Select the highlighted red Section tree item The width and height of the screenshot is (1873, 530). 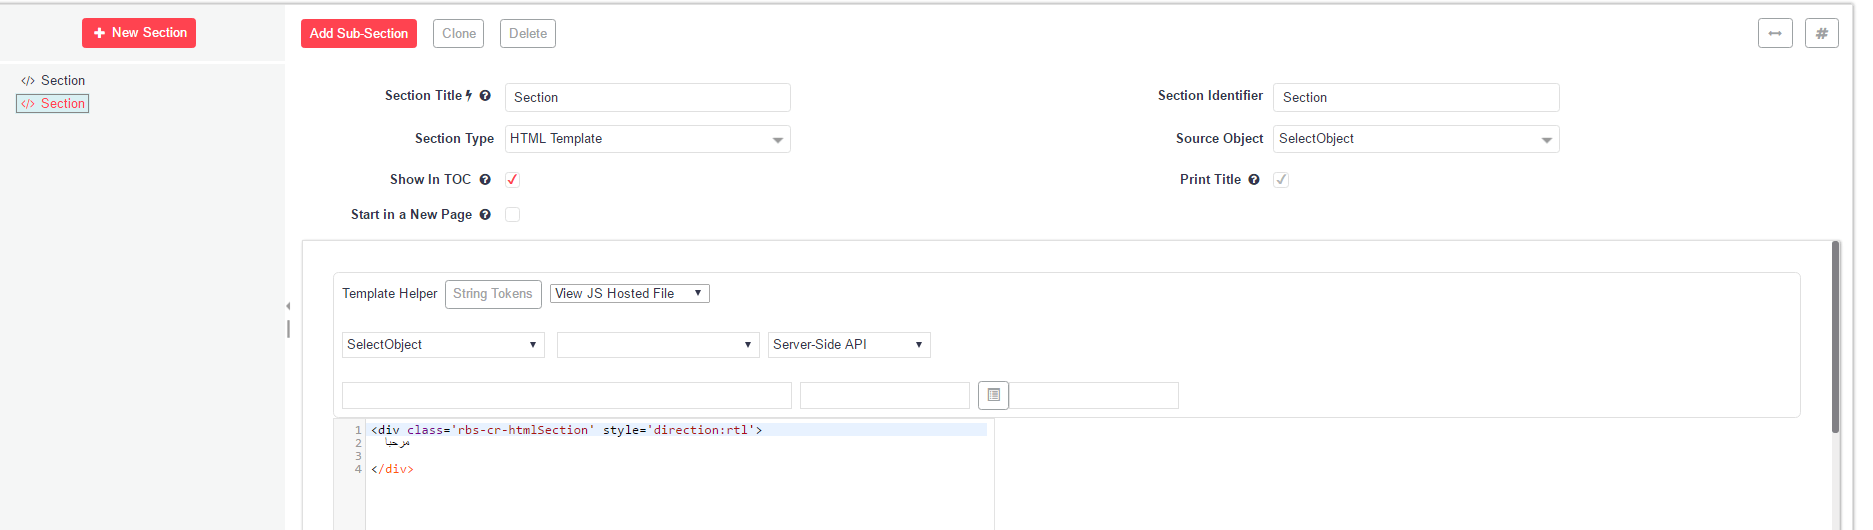pyautogui.click(x=62, y=104)
